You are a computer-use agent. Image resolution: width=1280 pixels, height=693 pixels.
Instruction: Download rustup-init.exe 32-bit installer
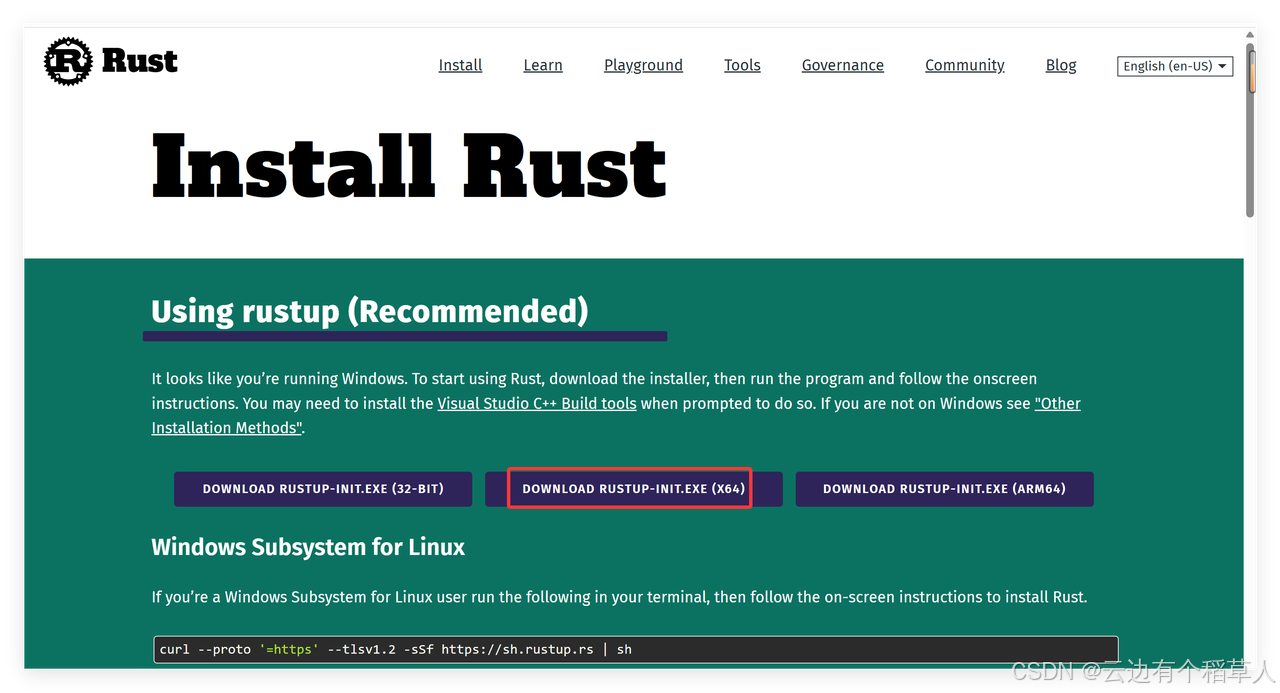[322, 489]
